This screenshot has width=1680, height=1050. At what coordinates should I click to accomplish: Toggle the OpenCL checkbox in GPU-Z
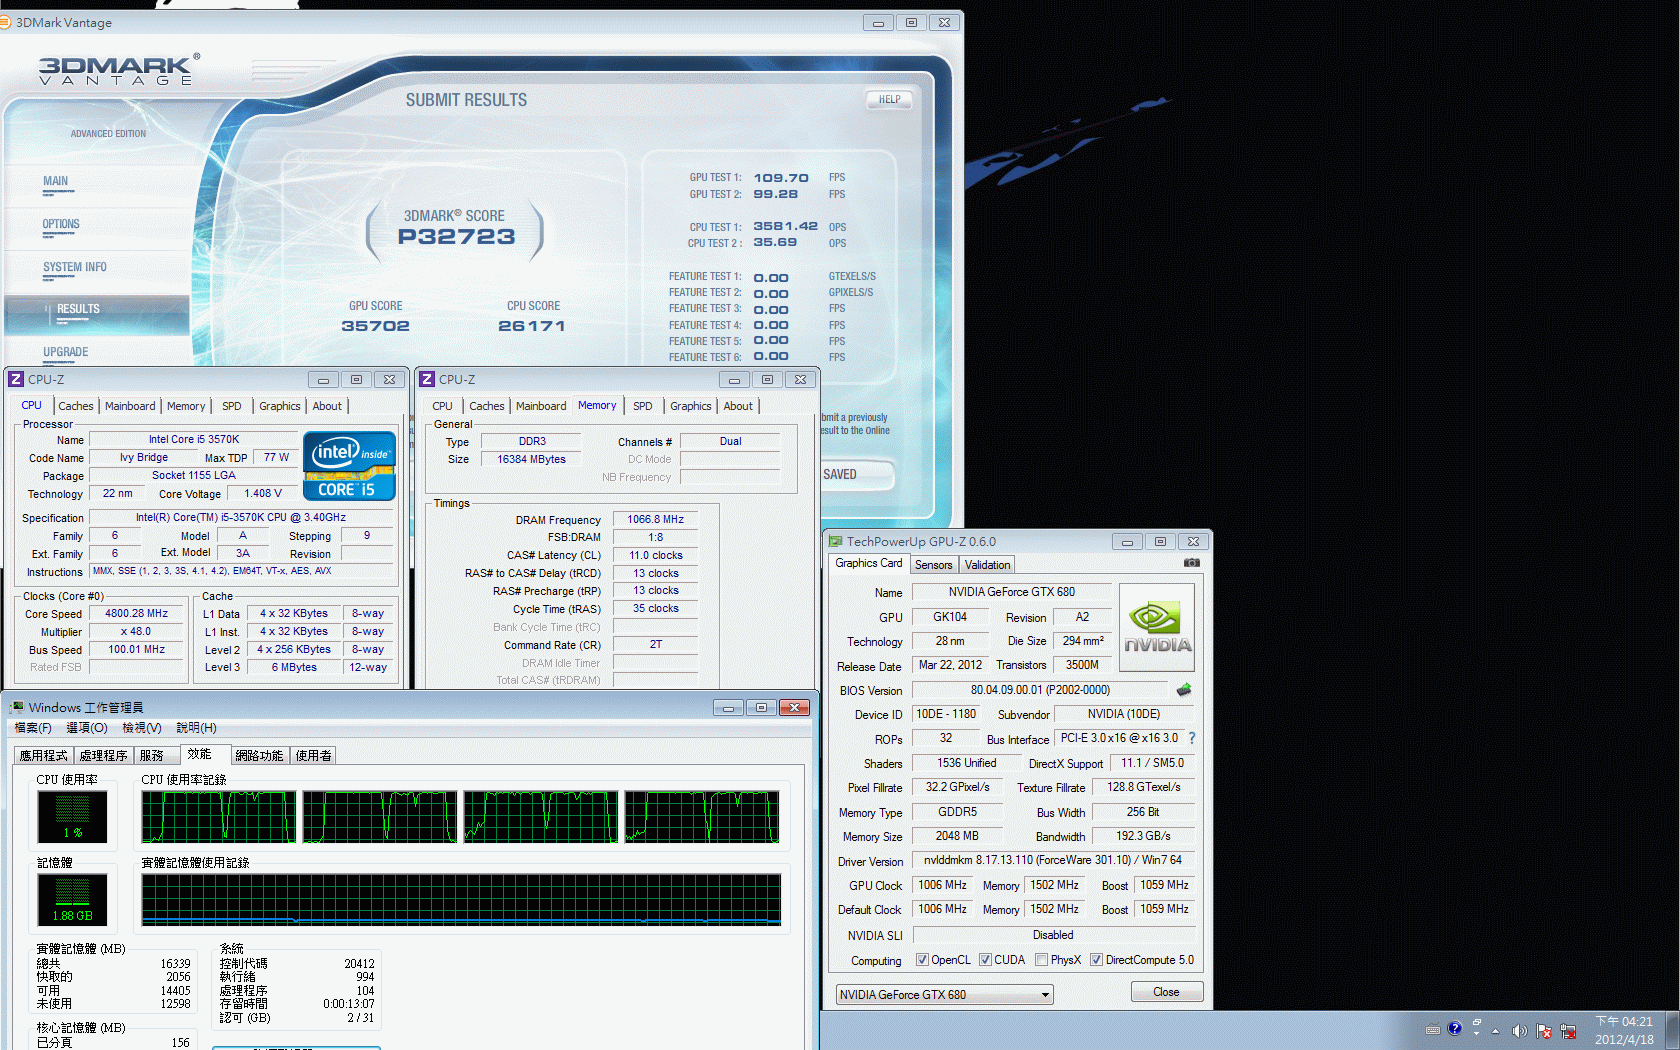point(922,960)
